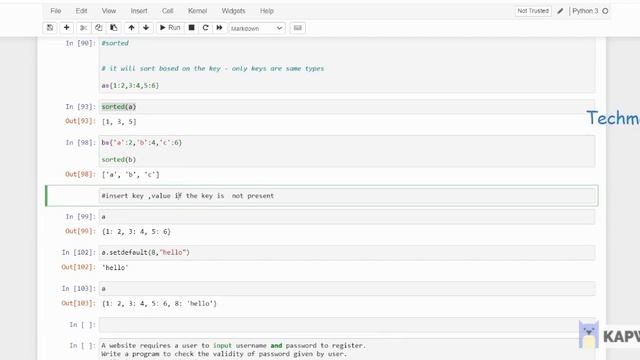Open the Widgets menu
The height and width of the screenshot is (360, 640).
[233, 11]
